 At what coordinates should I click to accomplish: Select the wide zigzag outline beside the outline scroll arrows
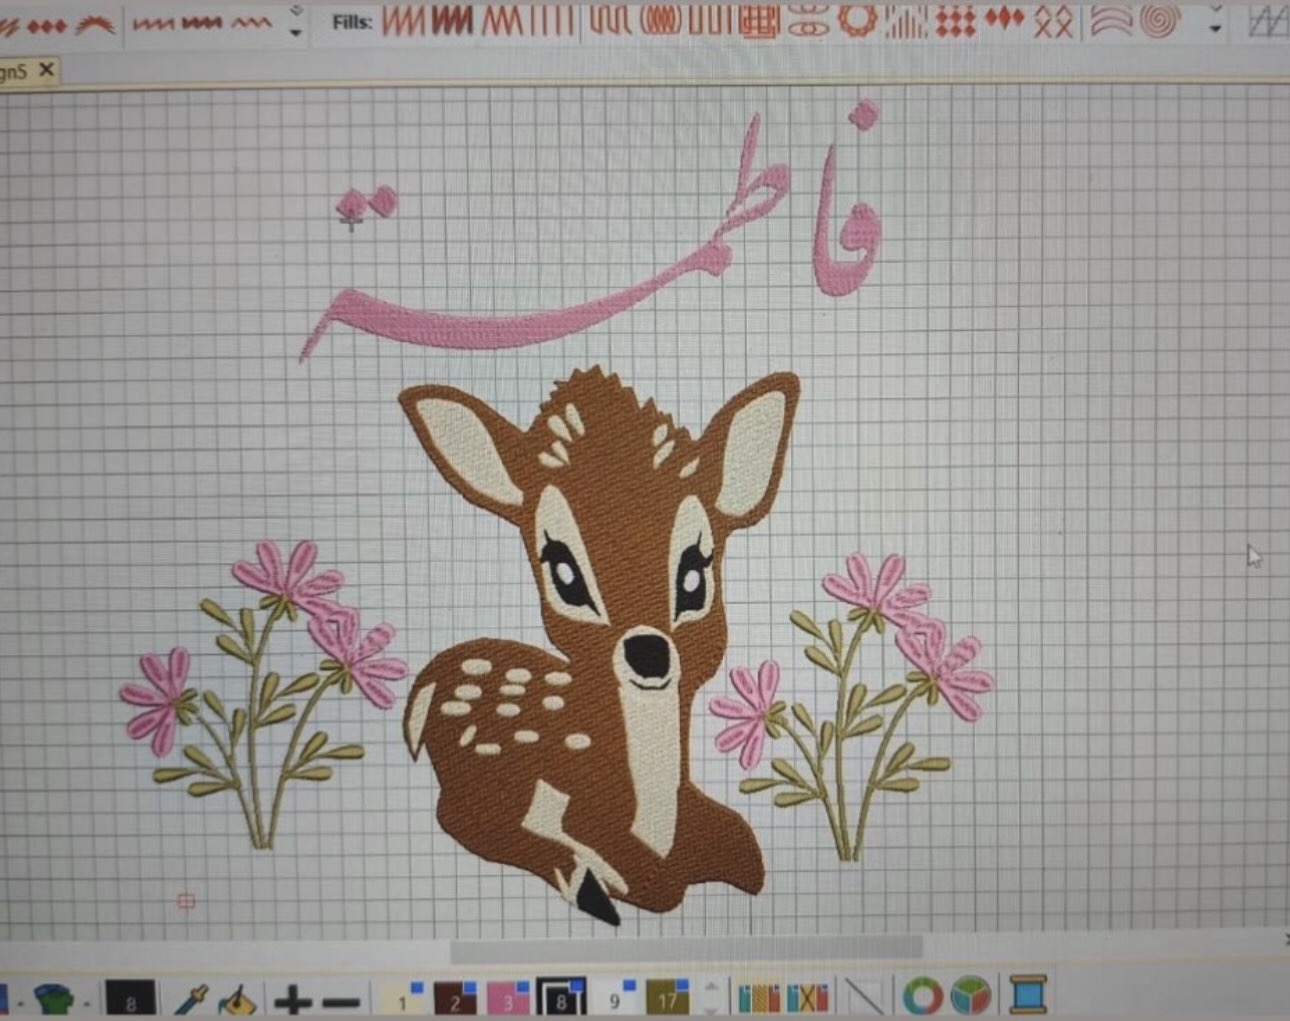(251, 22)
